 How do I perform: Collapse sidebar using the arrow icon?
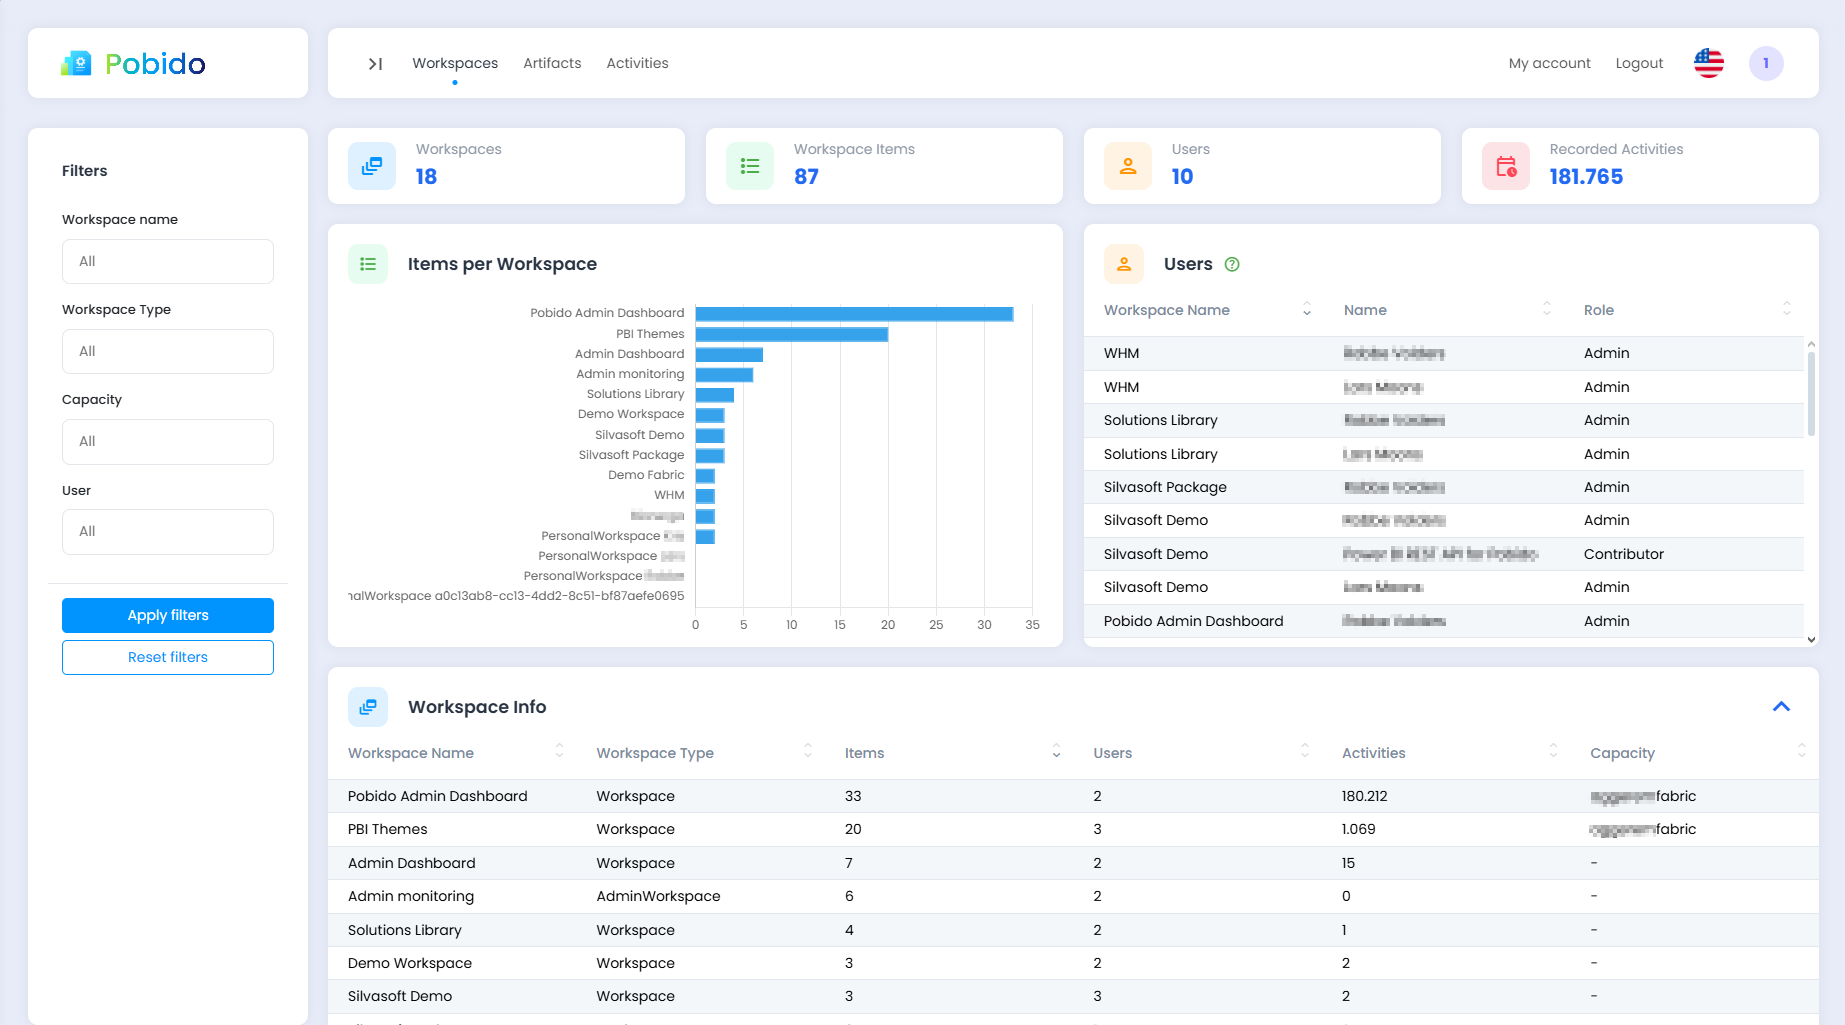coord(375,64)
